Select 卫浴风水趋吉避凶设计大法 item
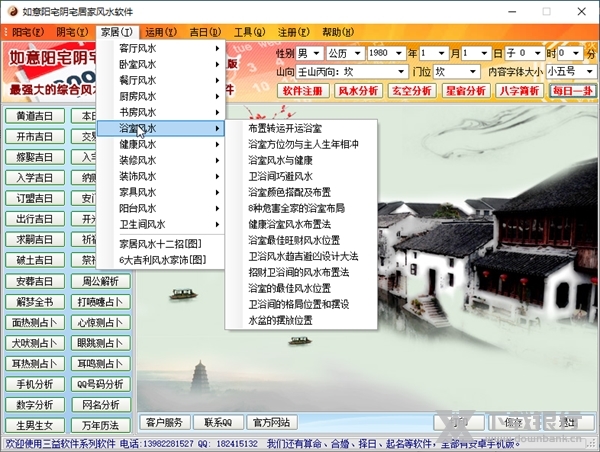This screenshot has height=452, width=600. click(x=301, y=256)
